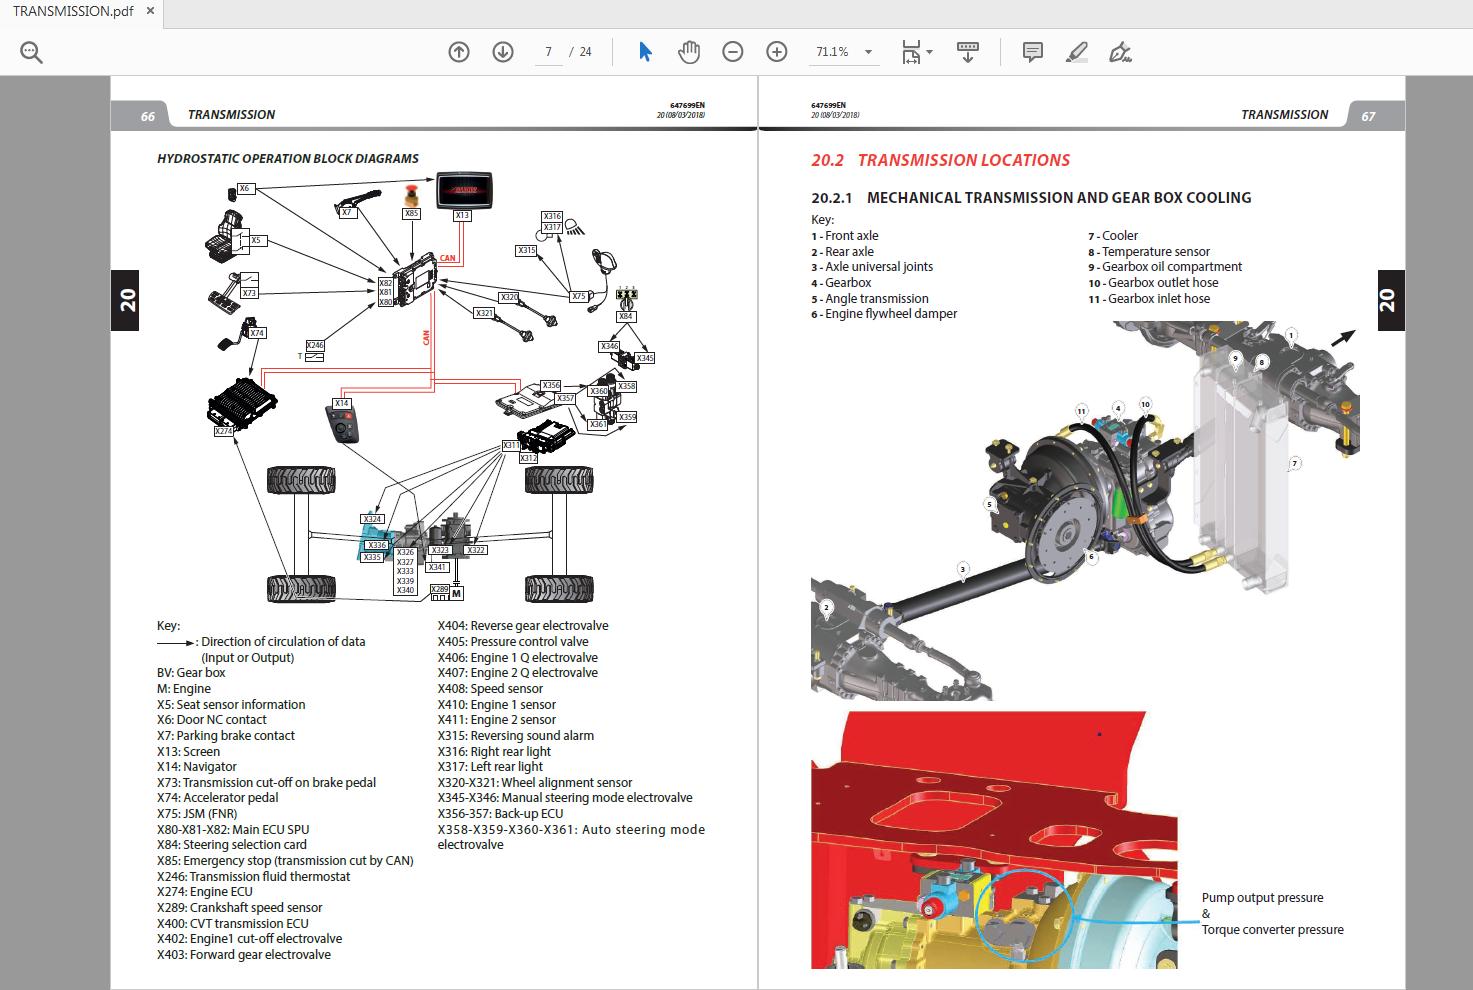
Task: Click 'Pump output pressure' annotation label
Action: point(1262,898)
